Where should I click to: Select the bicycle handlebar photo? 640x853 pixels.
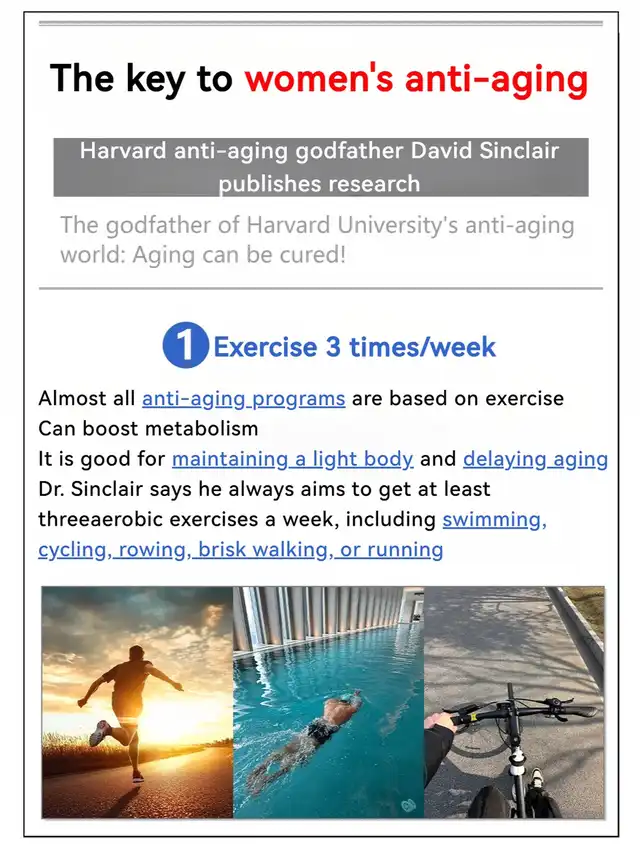(514, 702)
